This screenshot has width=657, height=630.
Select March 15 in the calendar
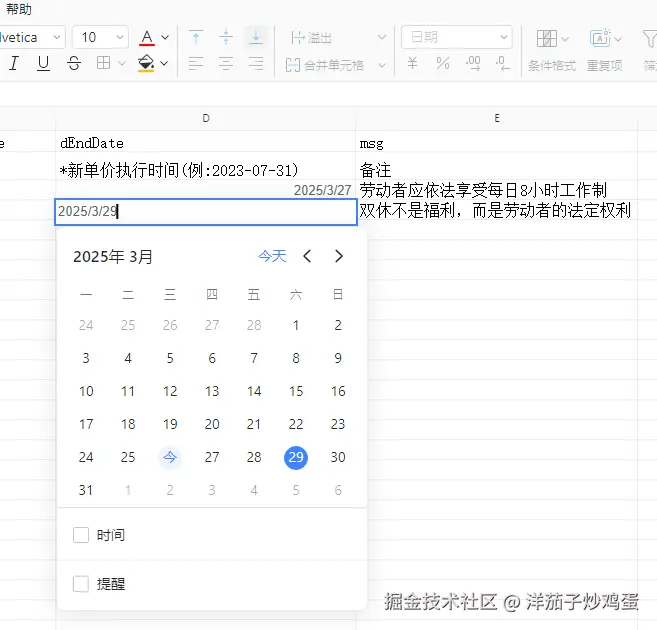click(296, 391)
